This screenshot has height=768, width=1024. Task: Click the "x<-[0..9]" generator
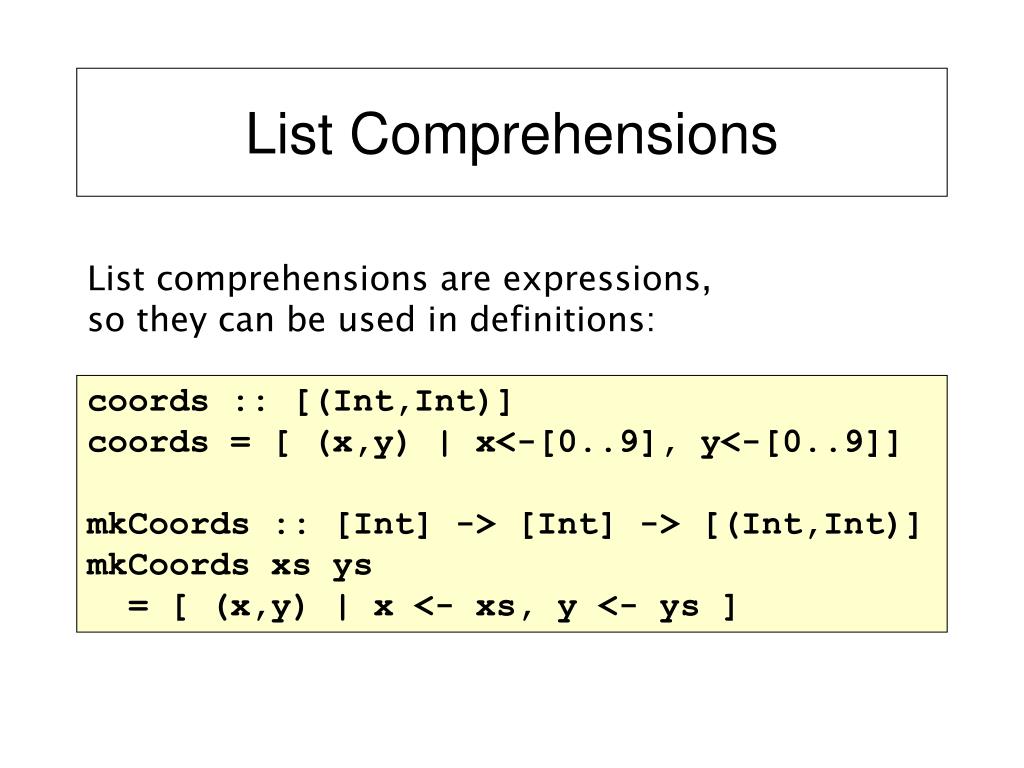point(566,443)
